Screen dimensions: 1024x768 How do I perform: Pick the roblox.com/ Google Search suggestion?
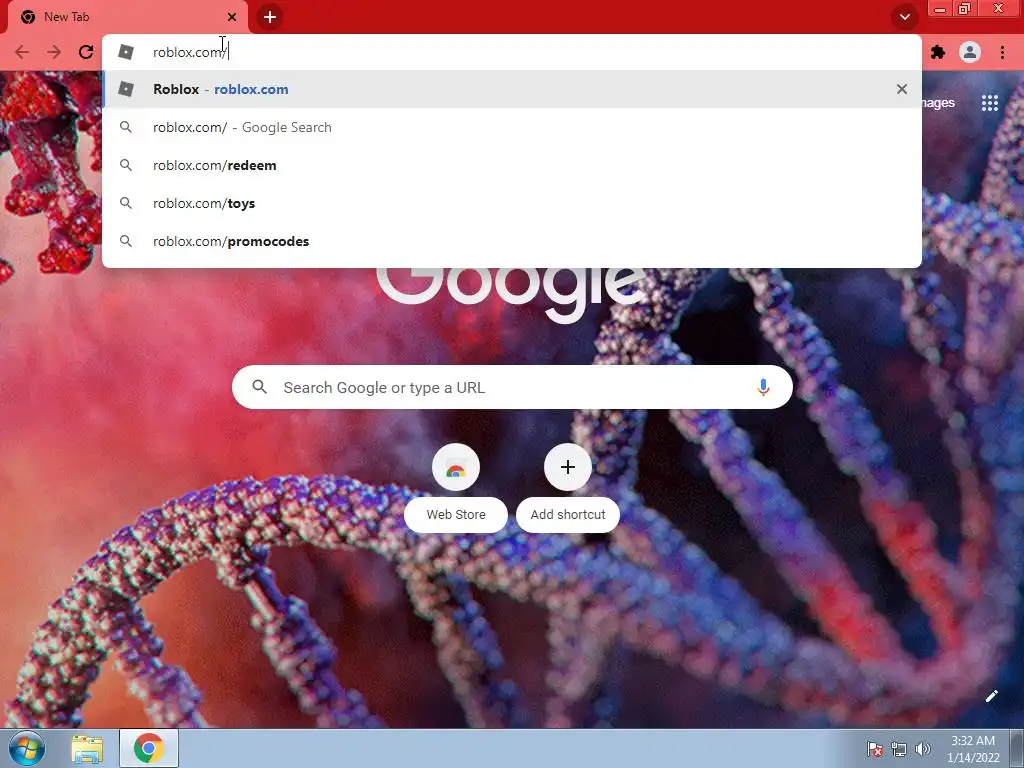point(512,127)
